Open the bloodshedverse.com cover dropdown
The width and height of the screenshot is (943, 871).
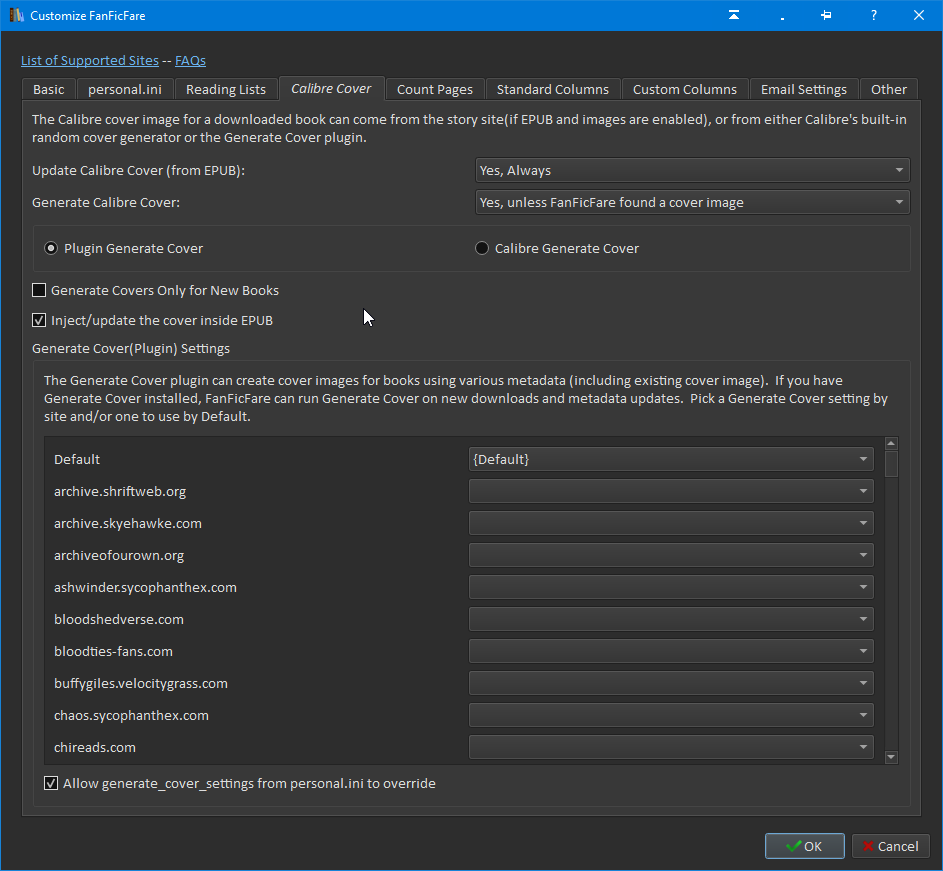click(671, 619)
